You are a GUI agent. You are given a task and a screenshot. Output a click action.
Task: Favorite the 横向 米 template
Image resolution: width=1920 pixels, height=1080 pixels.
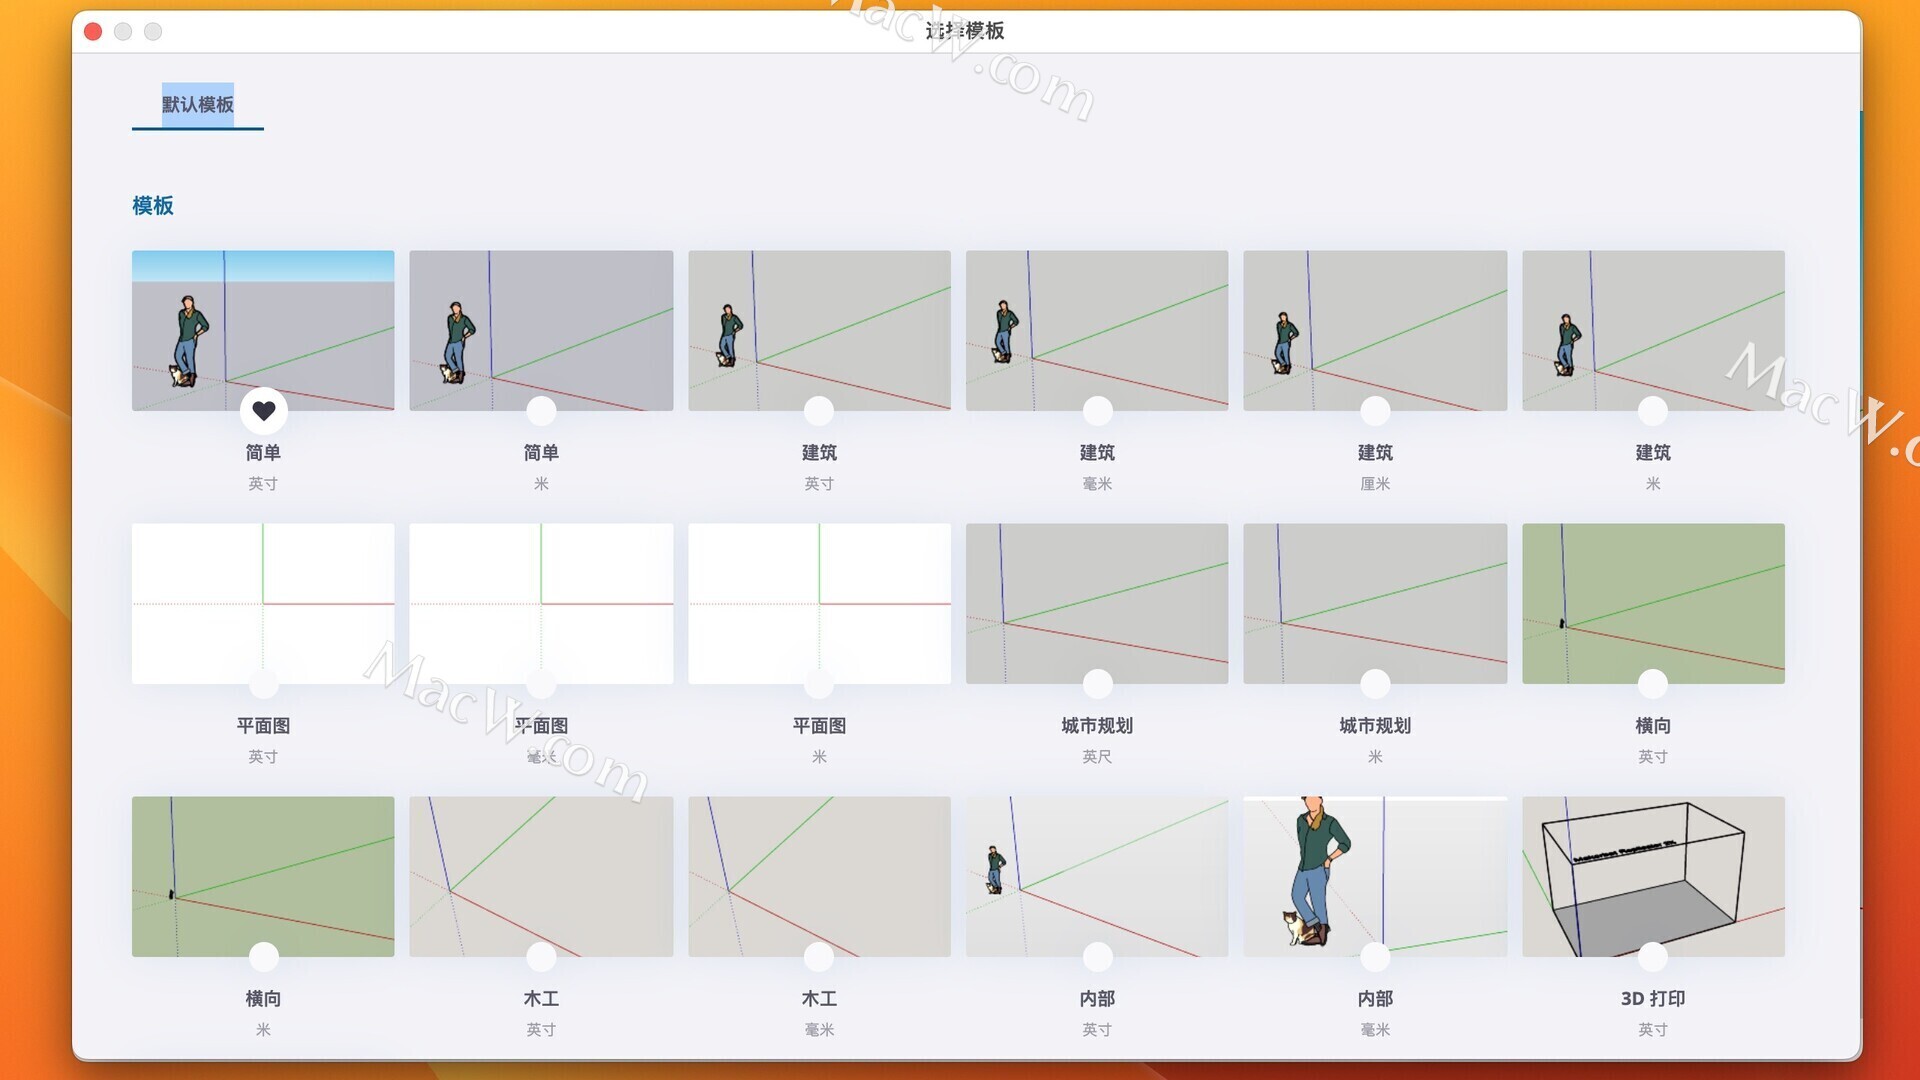click(x=264, y=956)
